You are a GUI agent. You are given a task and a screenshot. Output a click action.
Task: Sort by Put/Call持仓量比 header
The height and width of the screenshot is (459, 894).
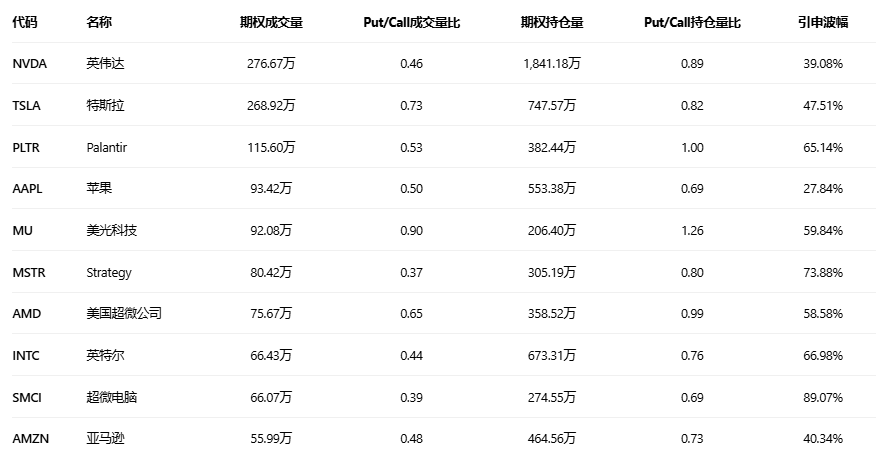coord(692,22)
